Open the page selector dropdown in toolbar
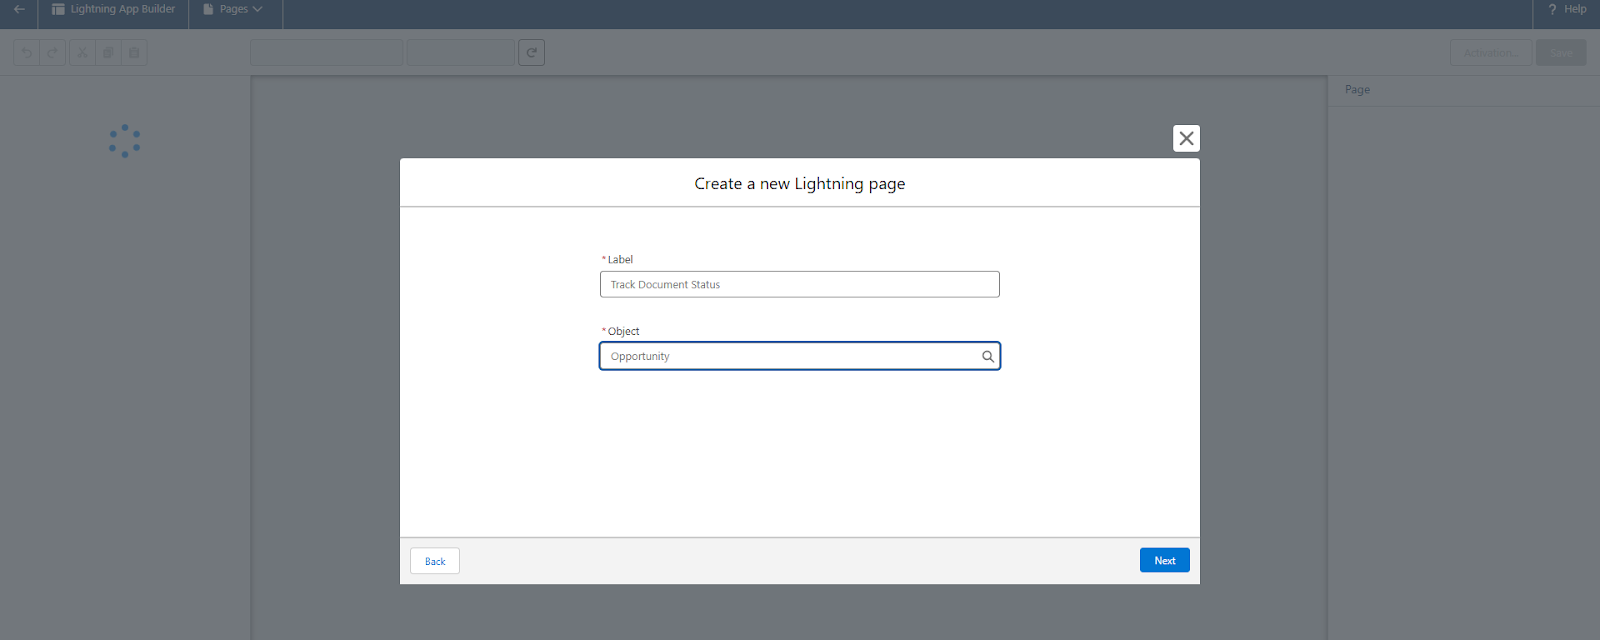Viewport: 1600px width, 640px height. click(326, 53)
